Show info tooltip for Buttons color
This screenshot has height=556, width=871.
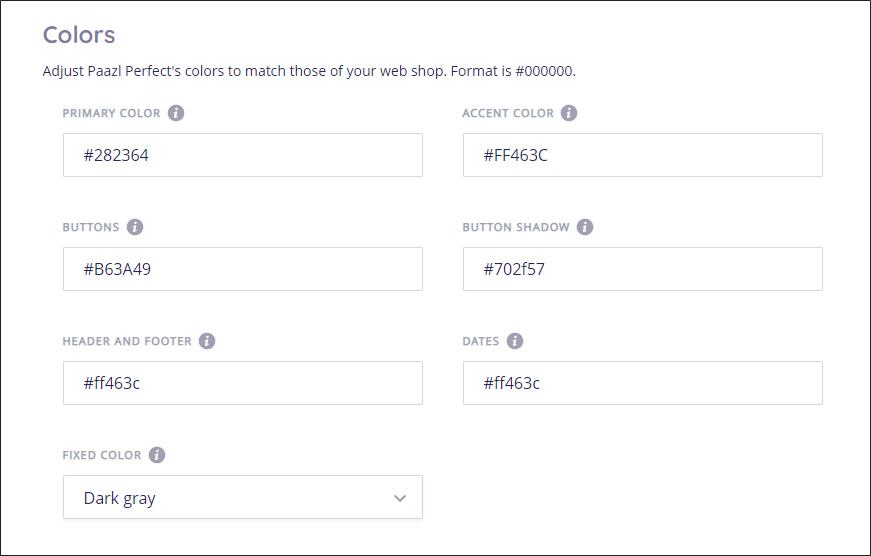[135, 227]
